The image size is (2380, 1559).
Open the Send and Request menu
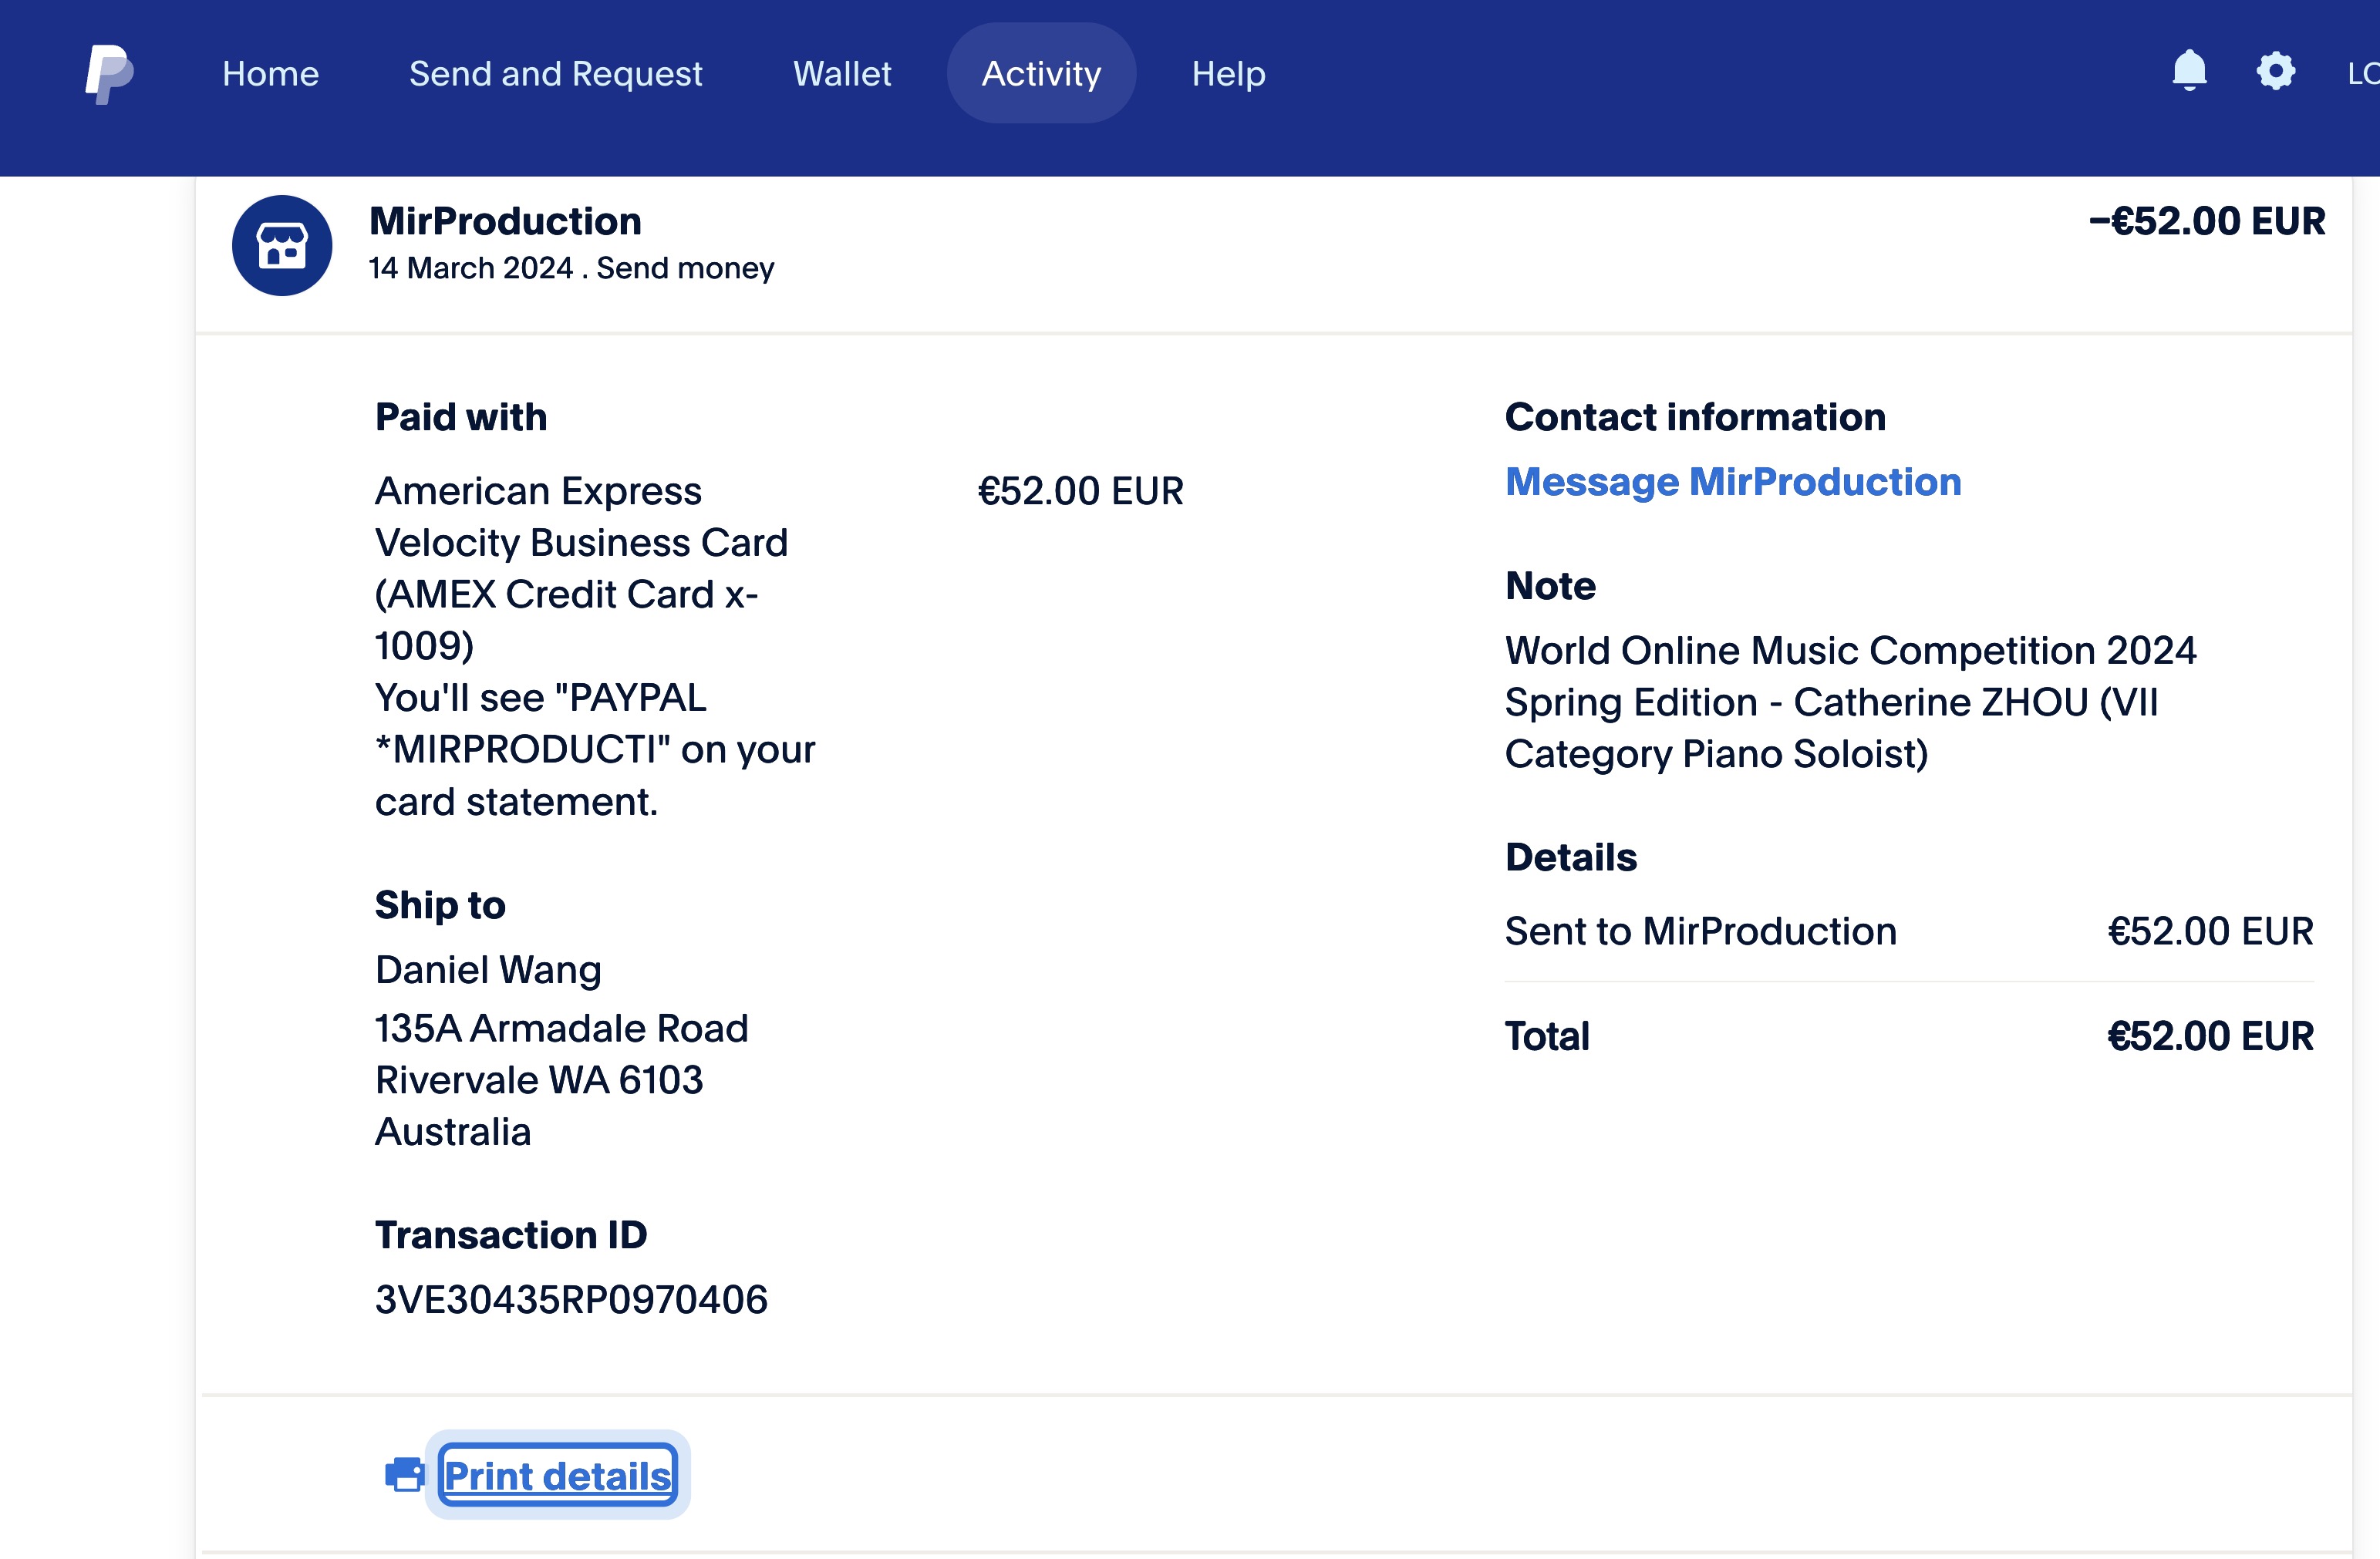(555, 74)
